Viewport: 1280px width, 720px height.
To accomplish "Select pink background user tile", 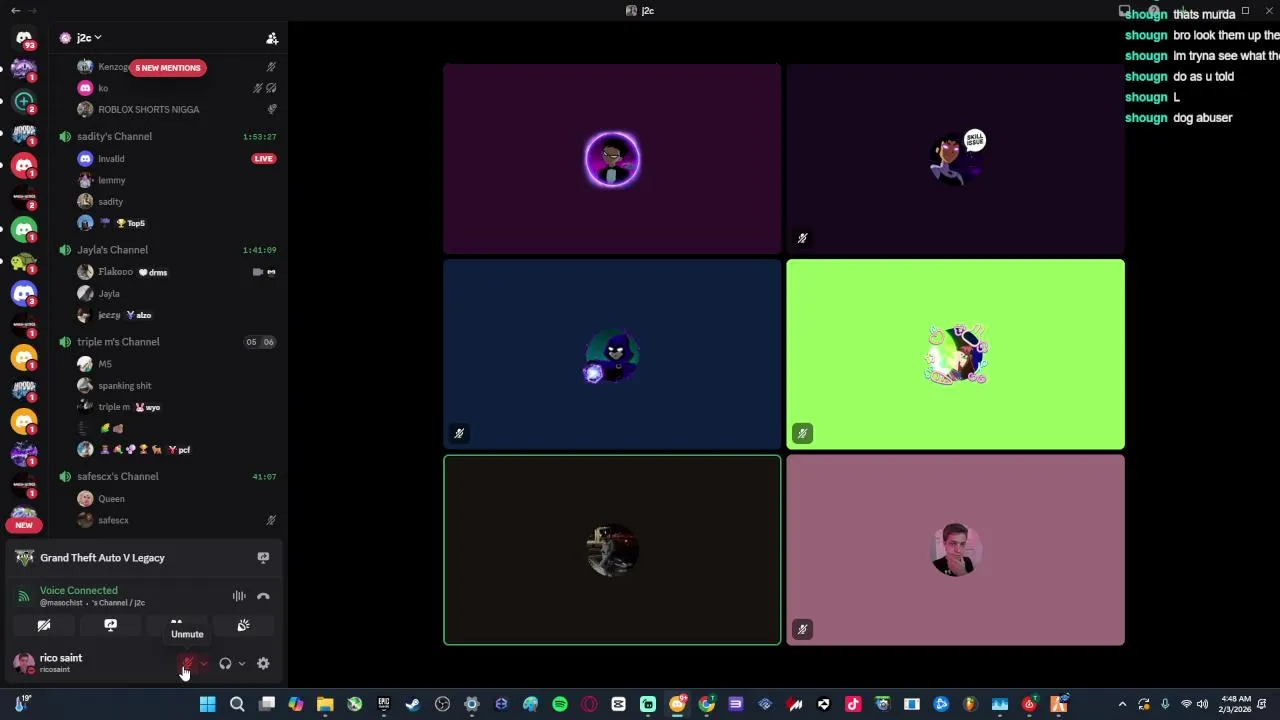I will [x=955, y=550].
